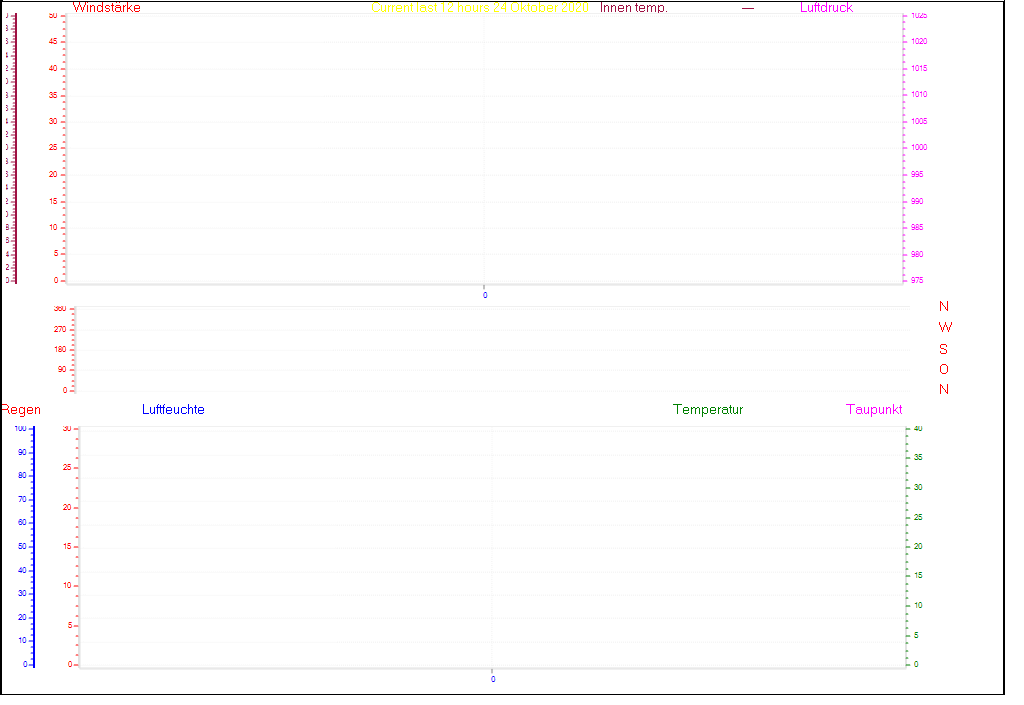The height and width of the screenshot is (705, 1024).
Task: Click the 15 mark on red rain axis
Action: tap(69, 547)
